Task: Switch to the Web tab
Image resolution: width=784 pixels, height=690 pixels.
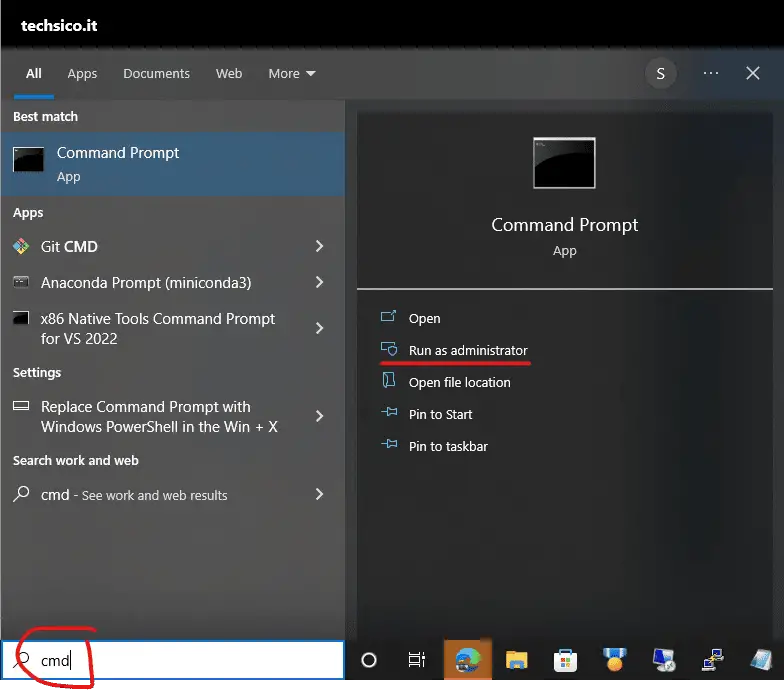Action: pos(229,74)
